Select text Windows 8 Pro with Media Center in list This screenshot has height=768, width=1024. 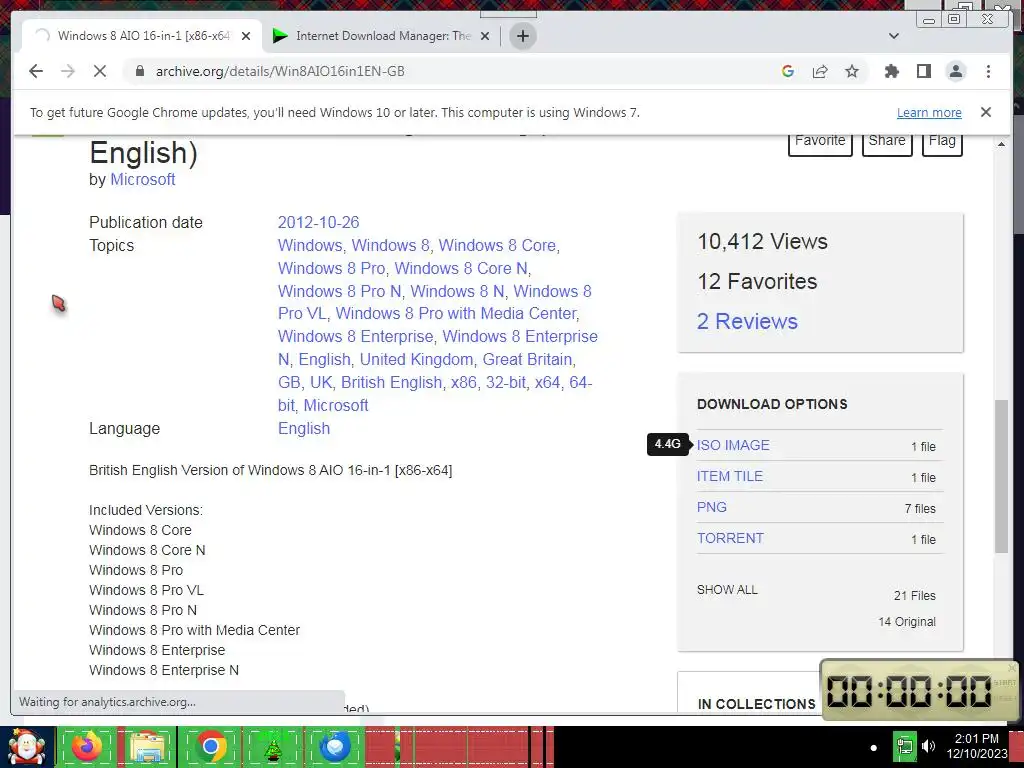click(x=195, y=630)
